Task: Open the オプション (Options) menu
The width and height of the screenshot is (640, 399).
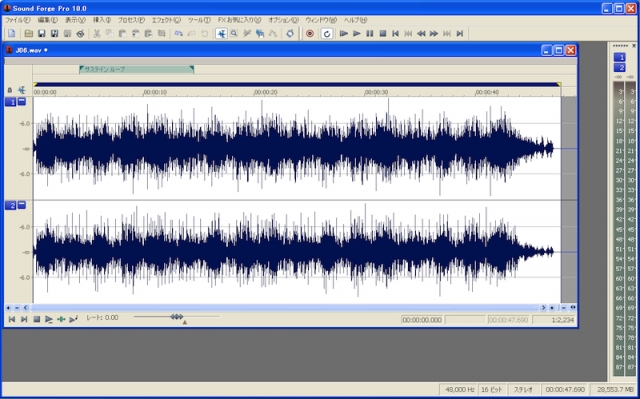Action: click(283, 20)
